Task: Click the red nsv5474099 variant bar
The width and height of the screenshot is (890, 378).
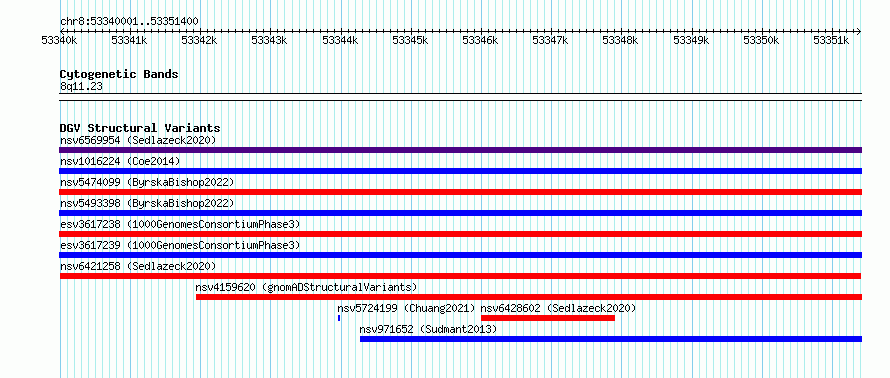Action: pyautogui.click(x=460, y=192)
